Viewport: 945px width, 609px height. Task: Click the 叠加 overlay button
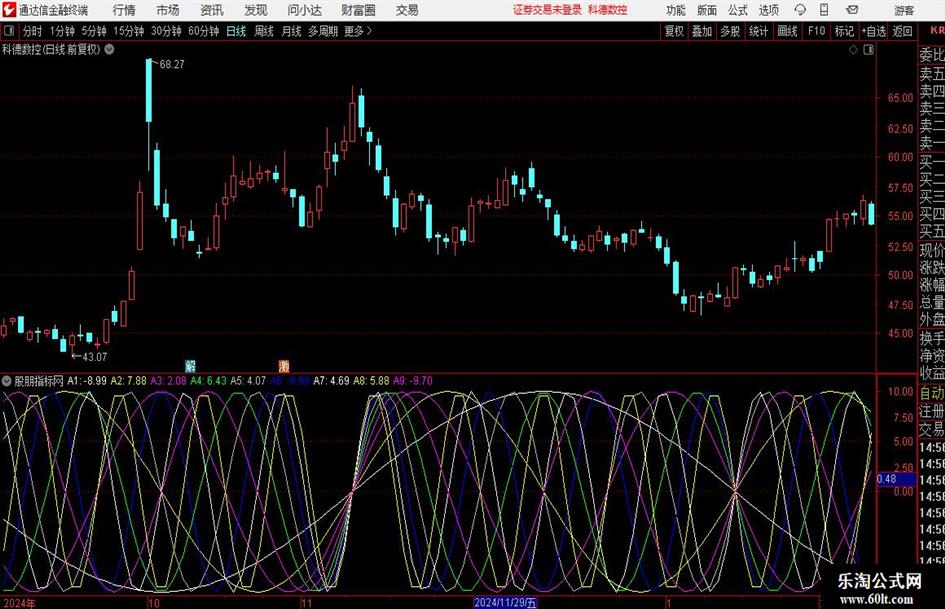(x=702, y=31)
